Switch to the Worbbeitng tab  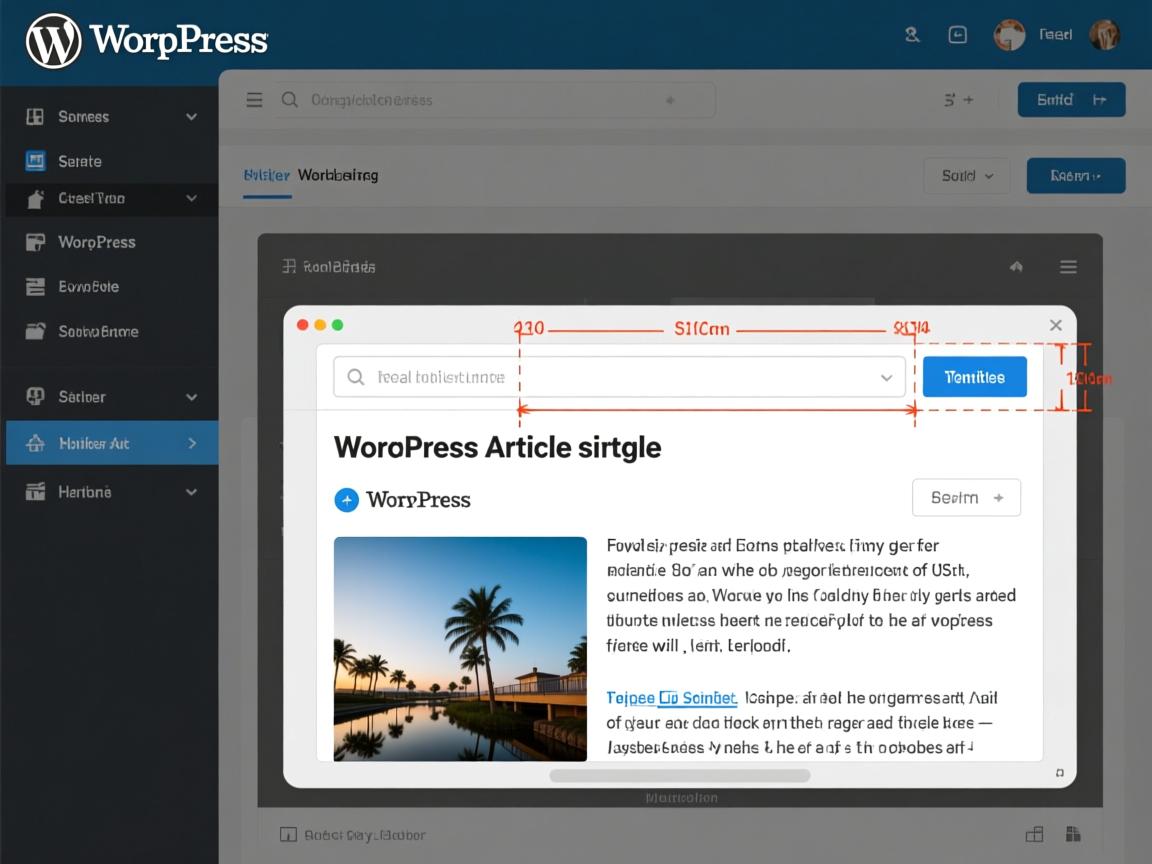338,175
